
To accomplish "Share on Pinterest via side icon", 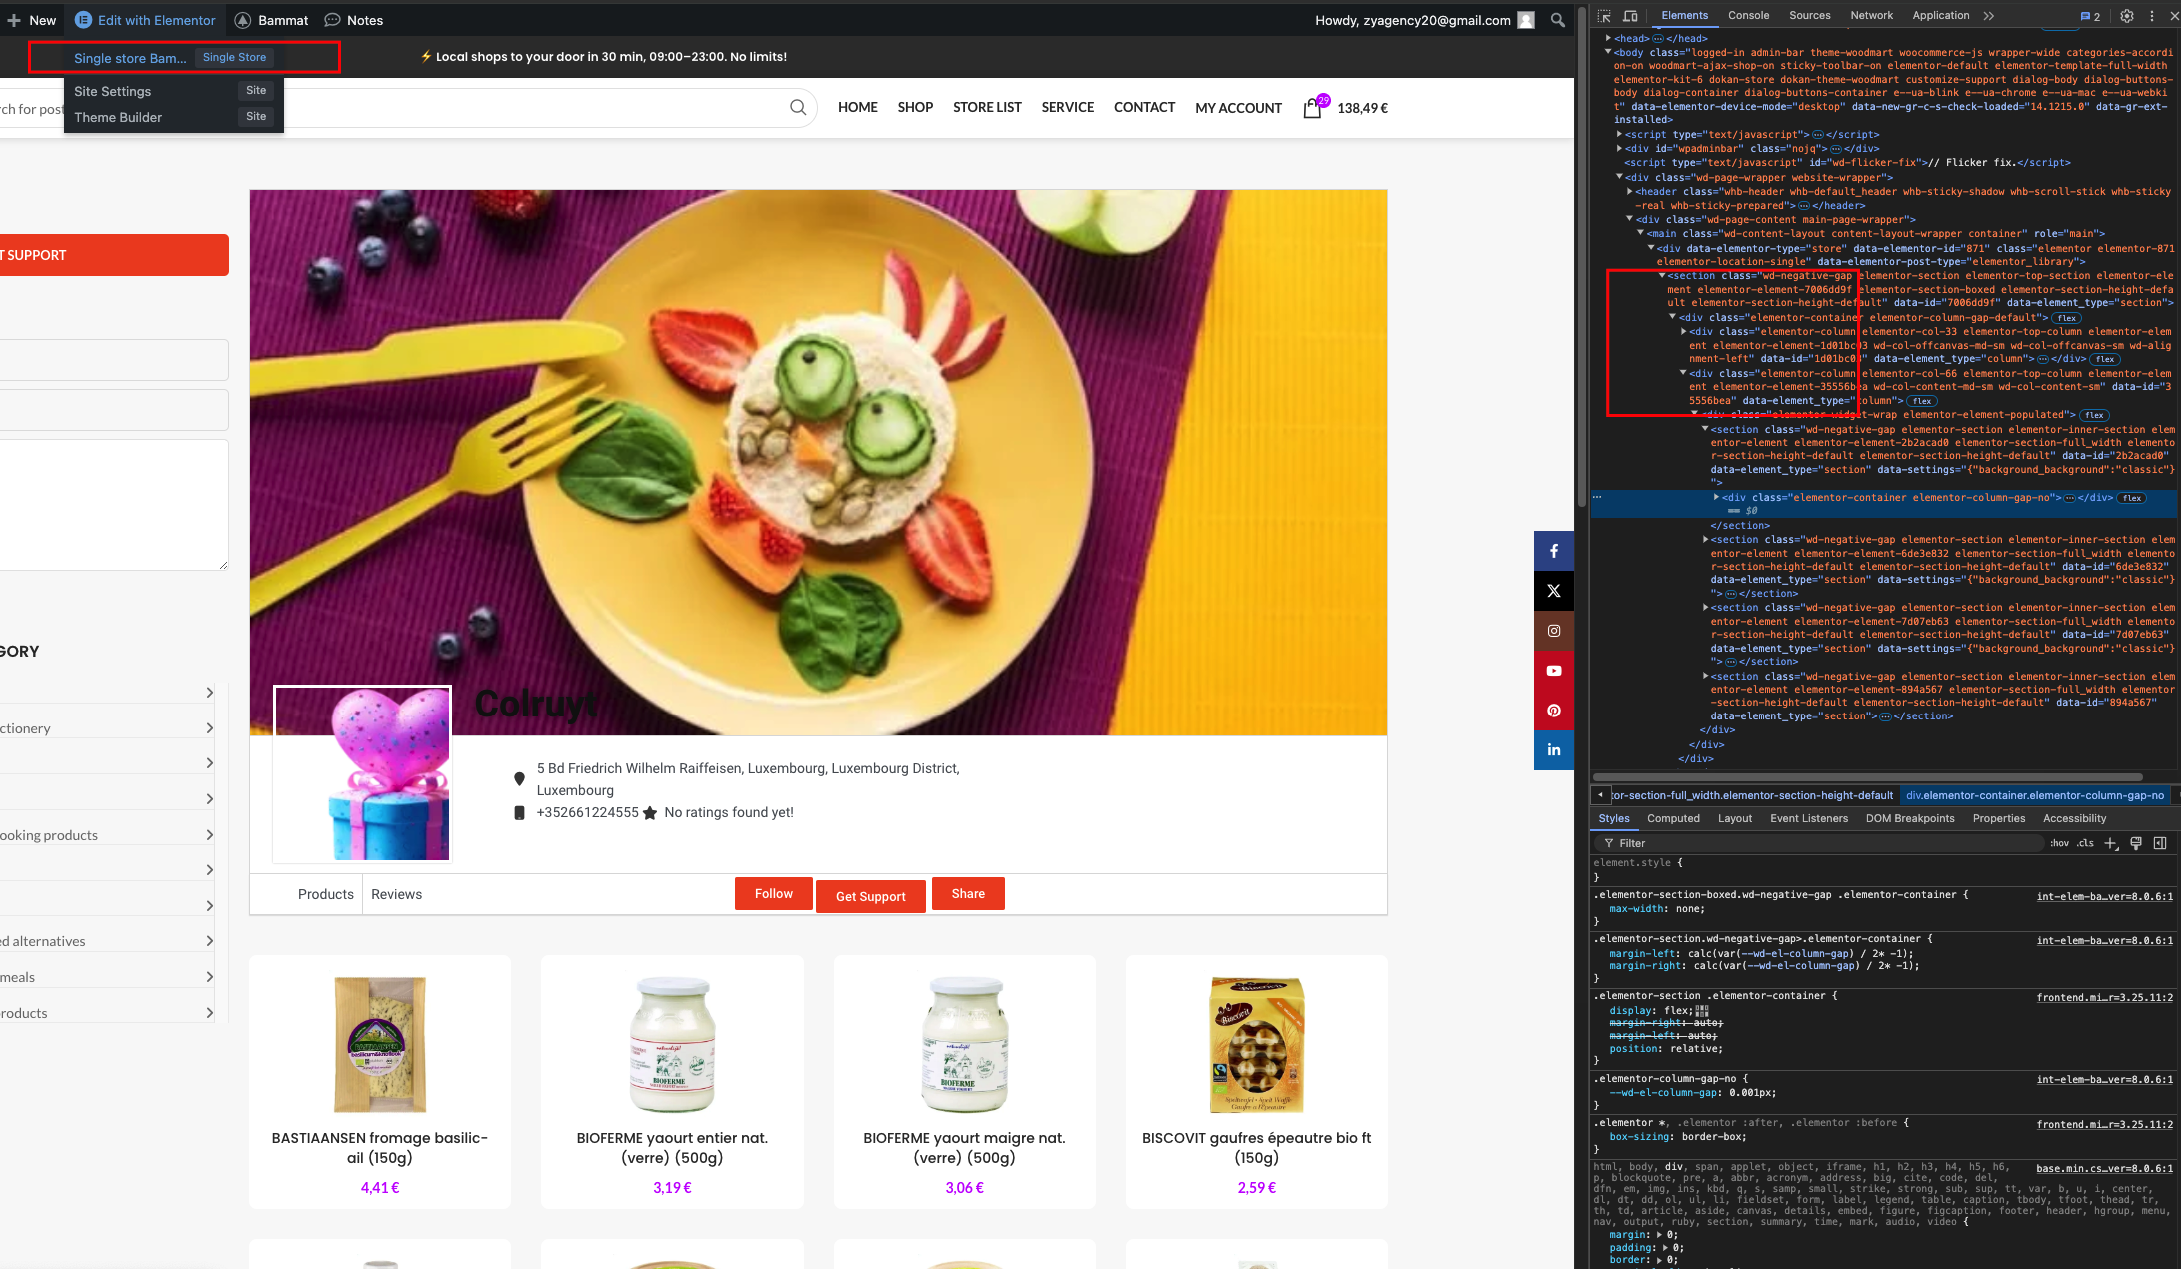I will click(1554, 710).
